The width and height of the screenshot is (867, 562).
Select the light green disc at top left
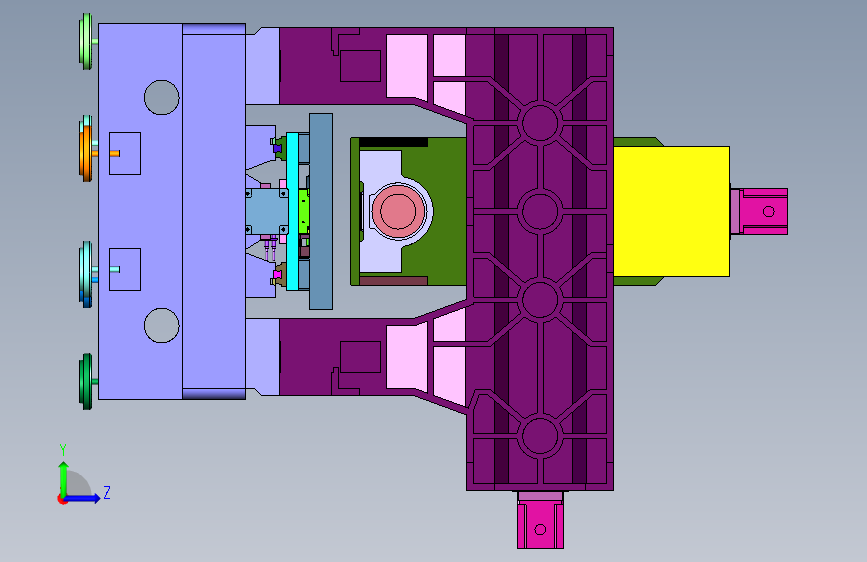point(86,41)
